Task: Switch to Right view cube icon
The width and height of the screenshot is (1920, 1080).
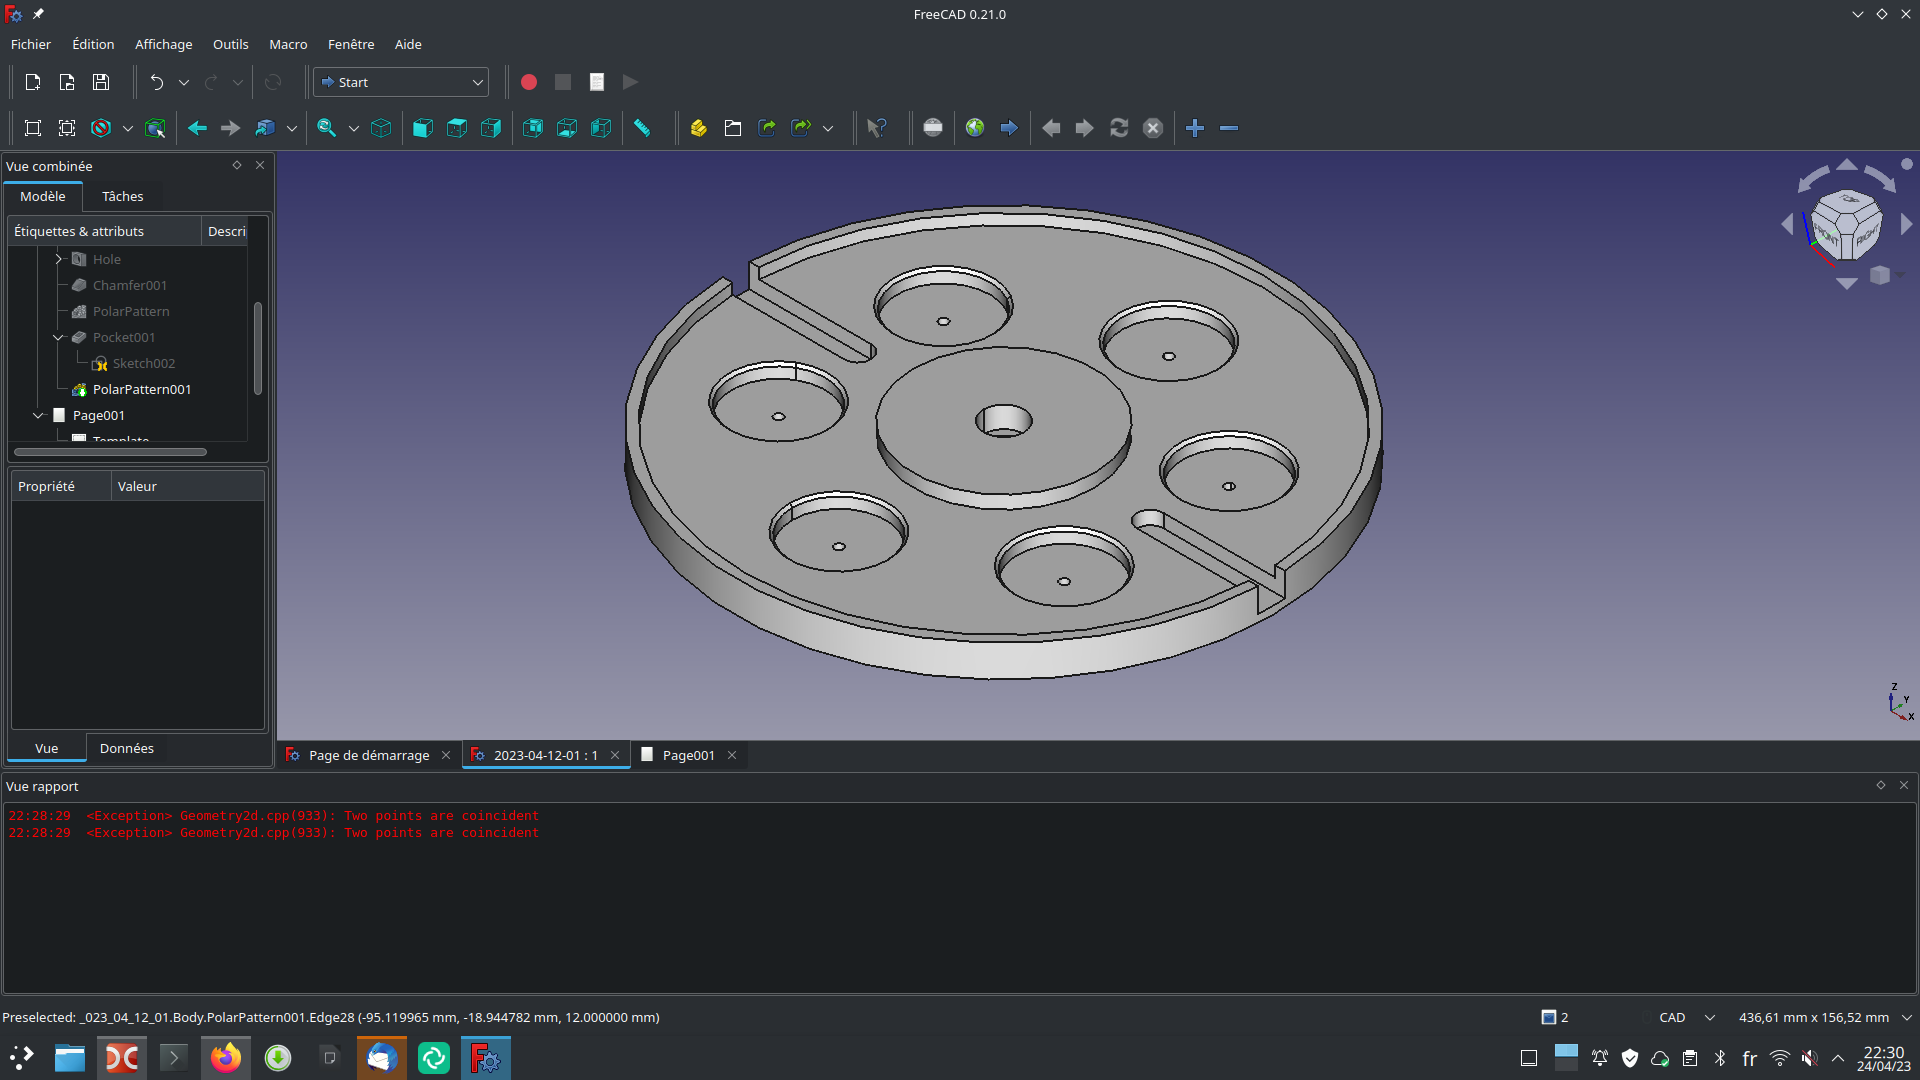Action: (491, 128)
